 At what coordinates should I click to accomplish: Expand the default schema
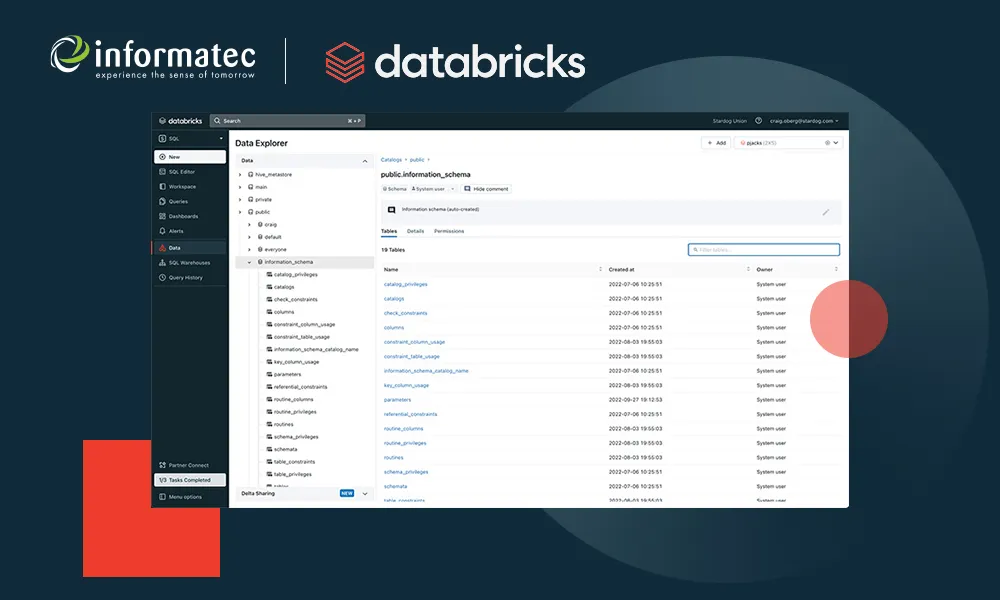(249, 237)
